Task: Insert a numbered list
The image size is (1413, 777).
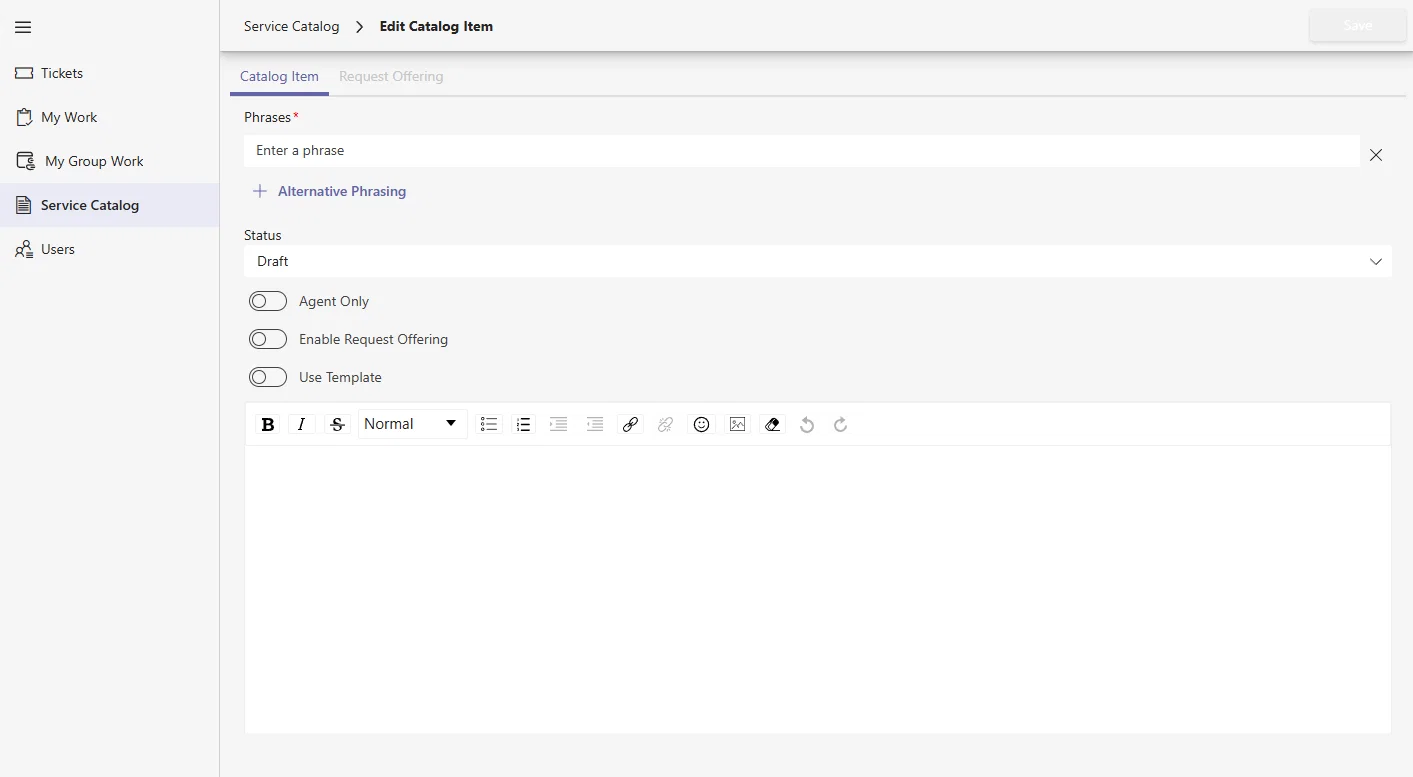Action: tap(524, 425)
